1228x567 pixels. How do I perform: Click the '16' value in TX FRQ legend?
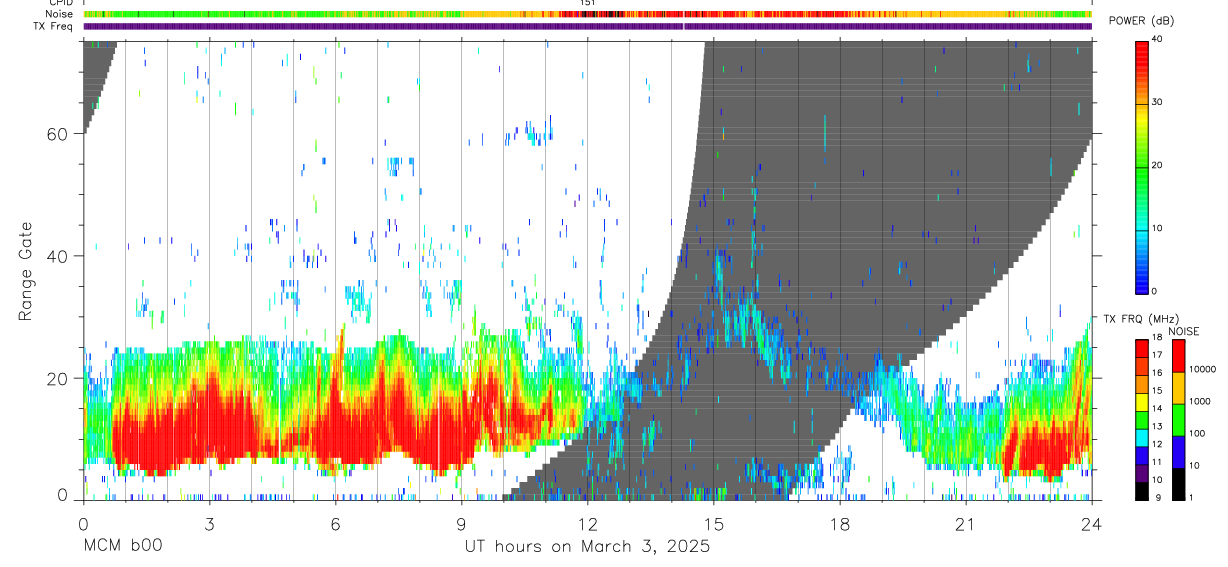[1157, 373]
